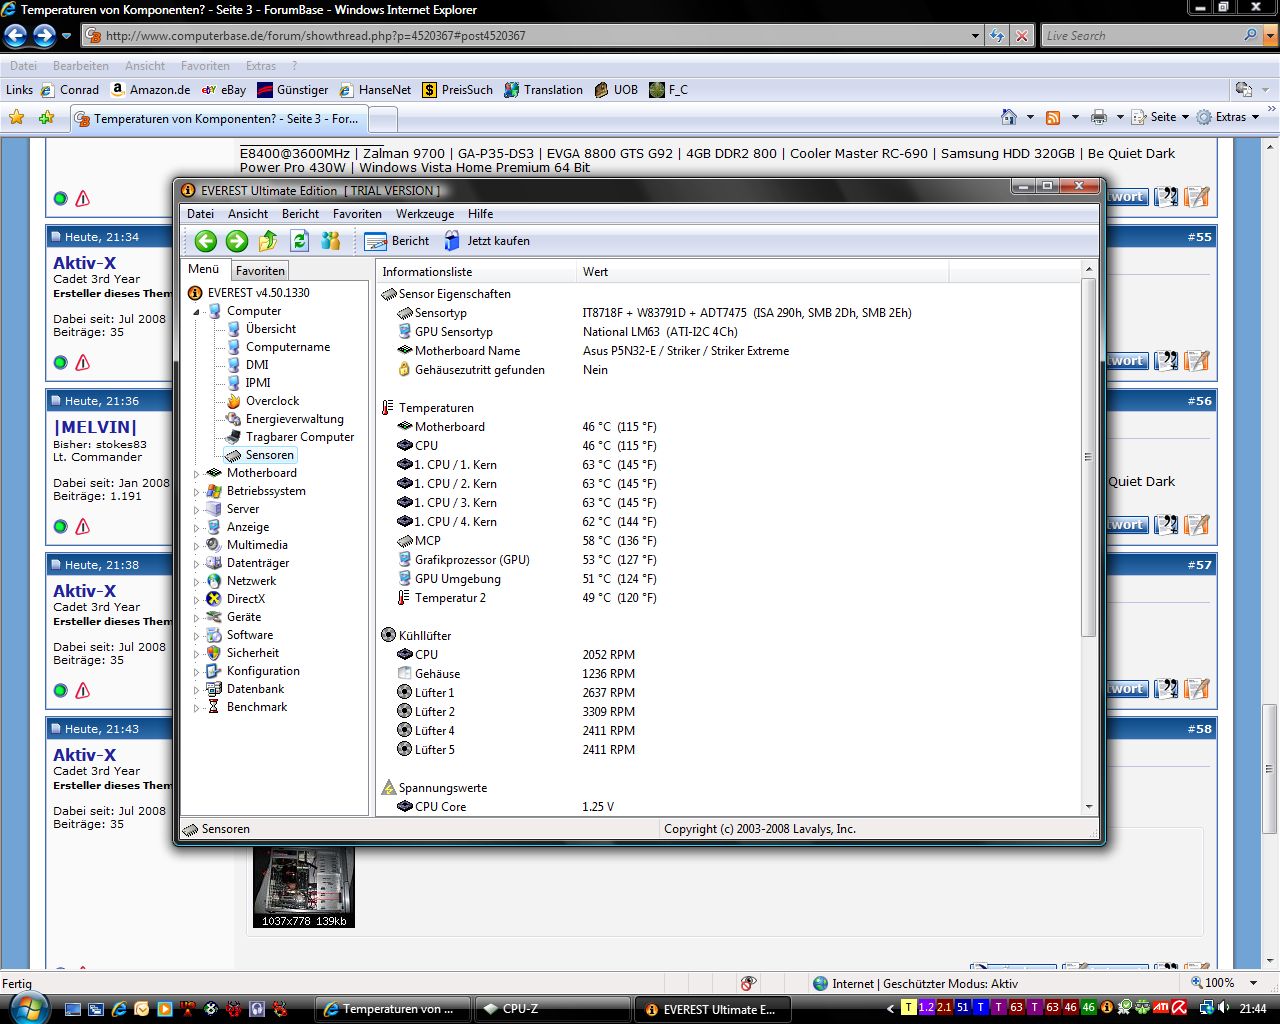The width and height of the screenshot is (1280, 1024).
Task: Open the Favoriten menu in EVEREST
Action: tap(357, 214)
